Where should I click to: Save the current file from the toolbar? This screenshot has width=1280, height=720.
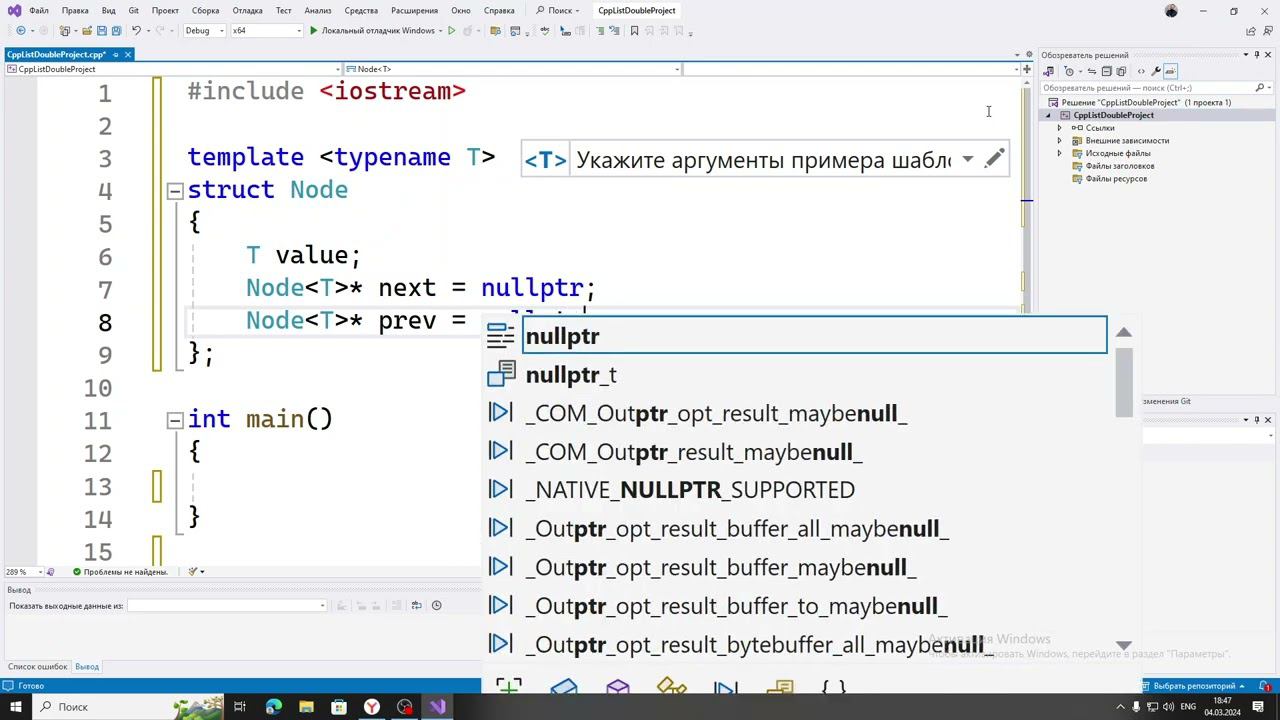[103, 31]
